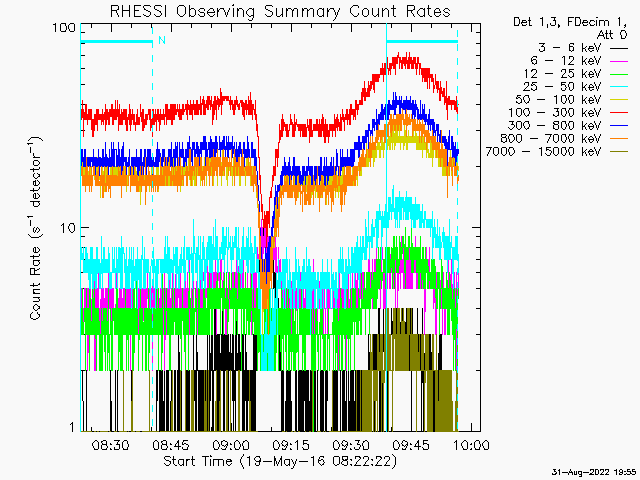Click the cyan N marker at top left
The height and width of the screenshot is (480, 640).
click(x=161, y=41)
